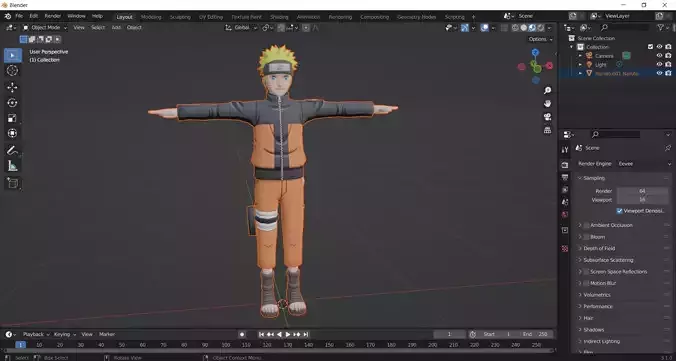Click the Blender logo menu icon

click(x=8, y=16)
